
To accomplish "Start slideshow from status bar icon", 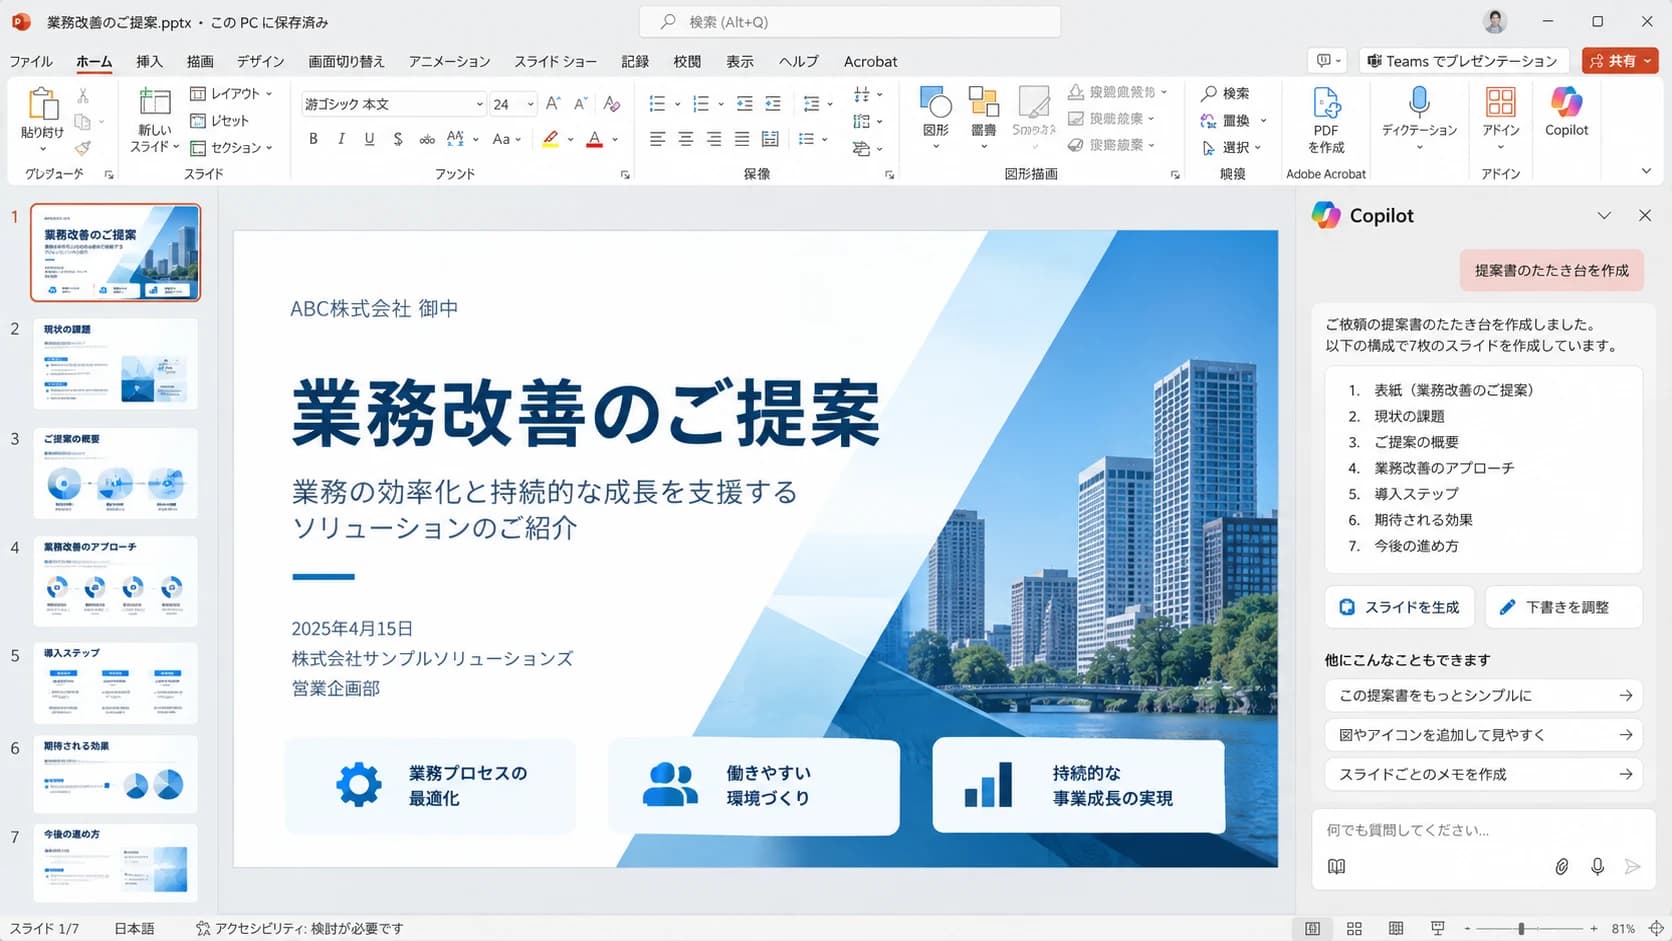I will 1438,929.
